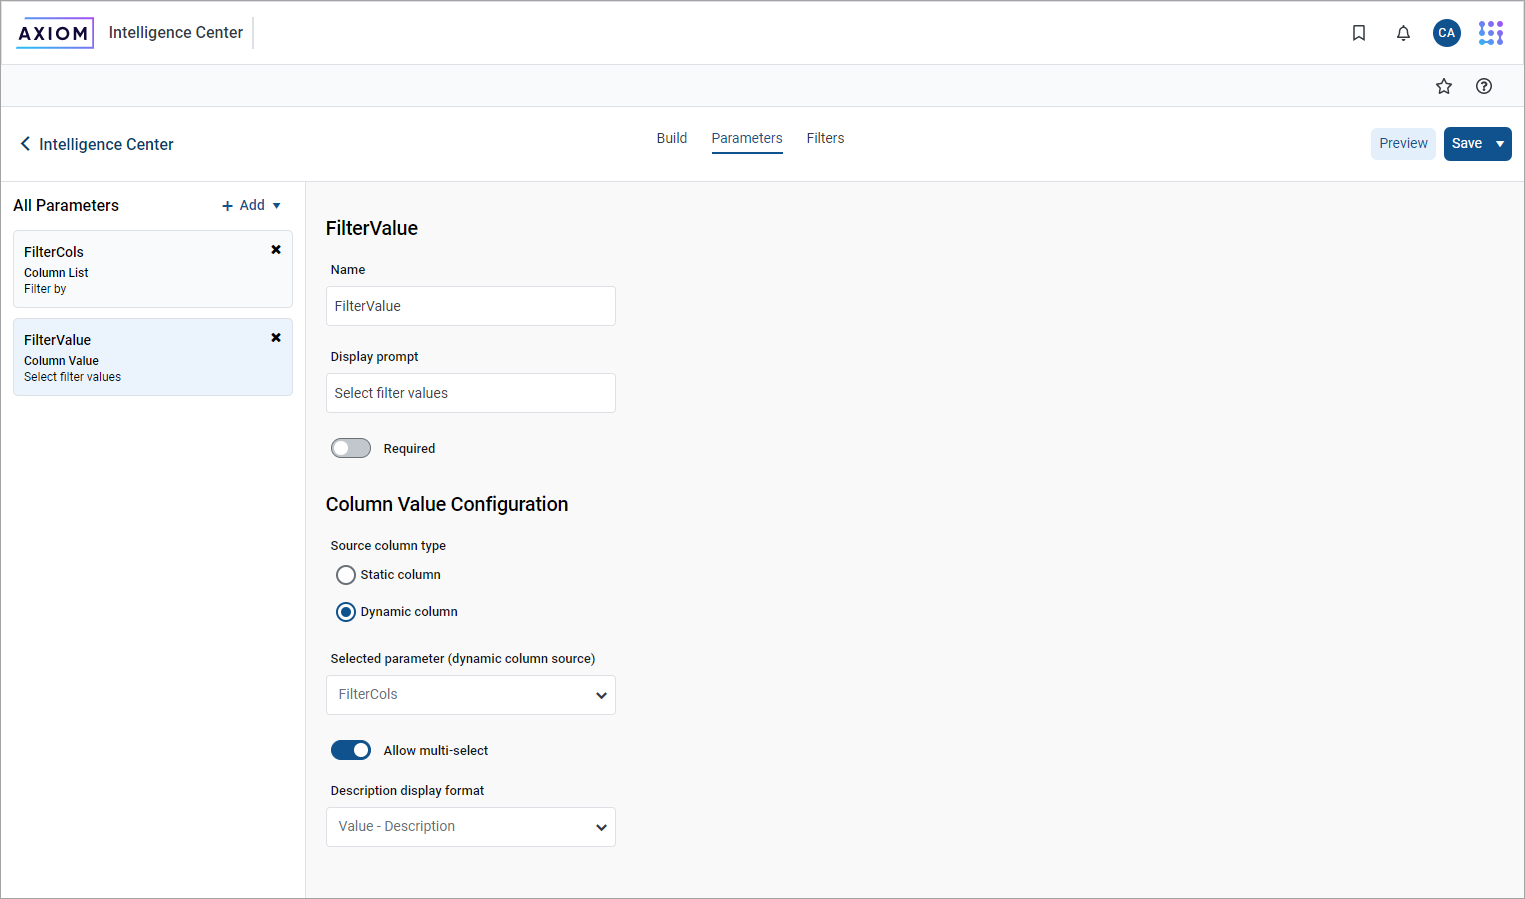This screenshot has height=899, width=1525.
Task: Choose the Dynamic column radio option
Action: pos(346,612)
